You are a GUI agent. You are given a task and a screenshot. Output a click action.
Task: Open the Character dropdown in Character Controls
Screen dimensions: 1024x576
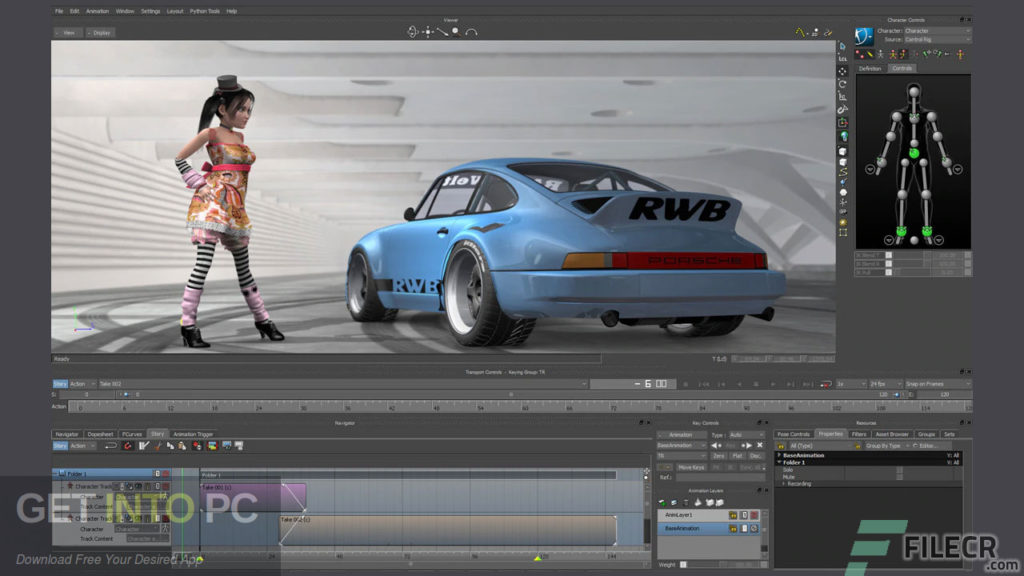937,31
